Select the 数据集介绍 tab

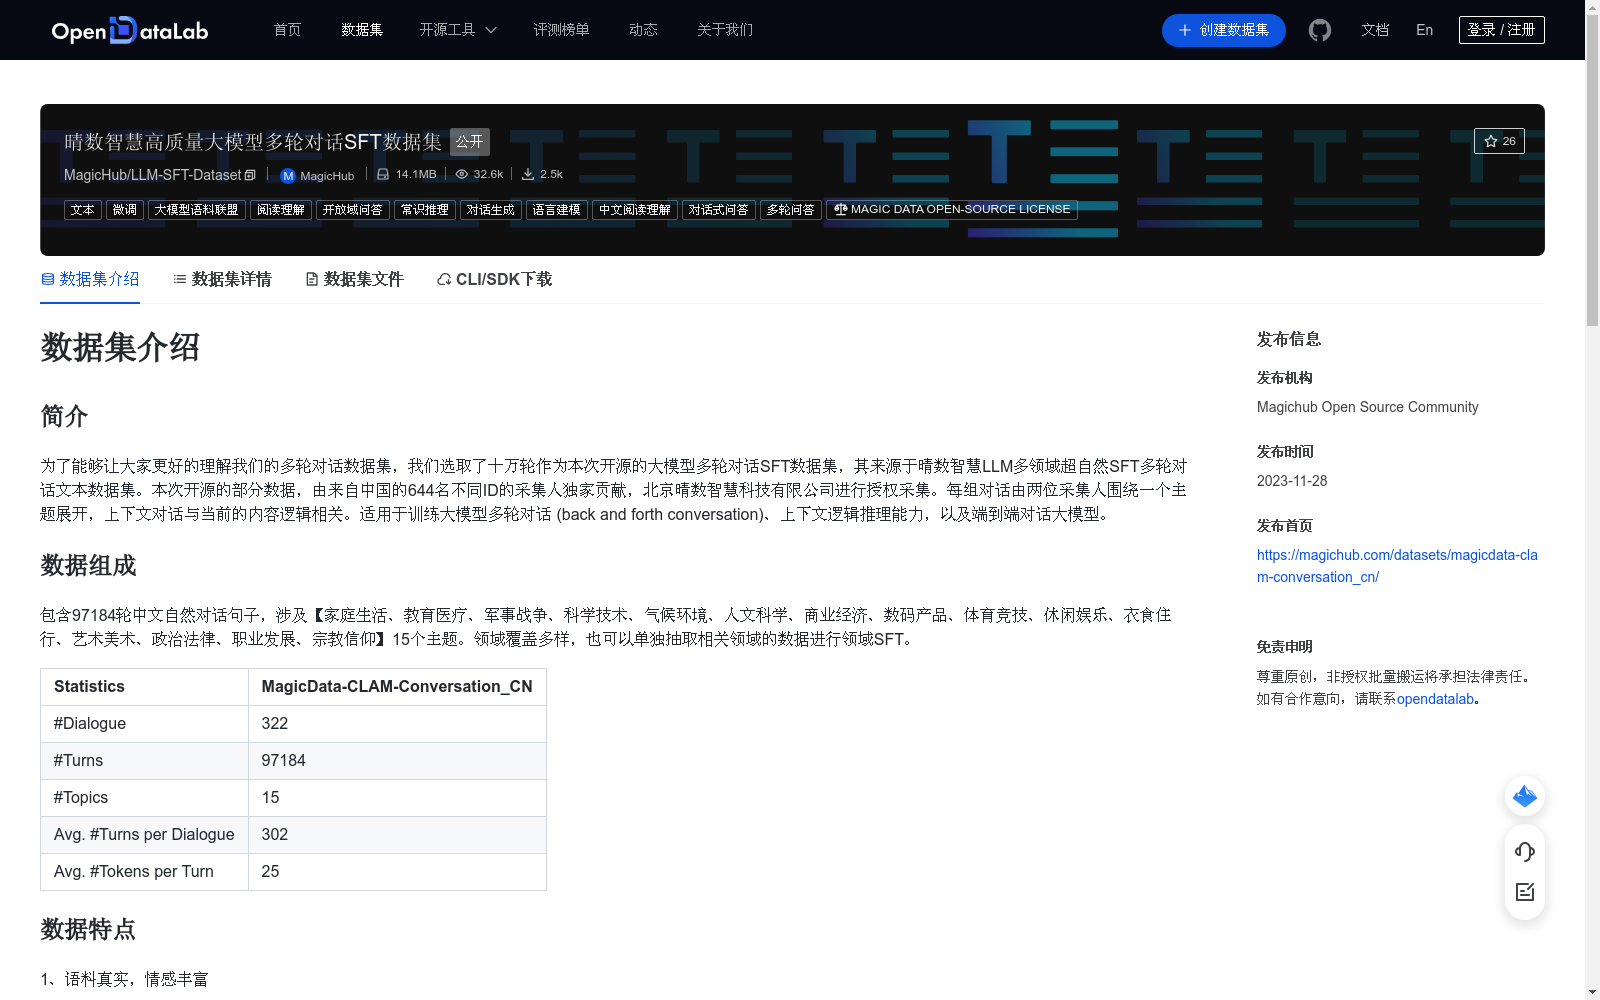point(90,279)
